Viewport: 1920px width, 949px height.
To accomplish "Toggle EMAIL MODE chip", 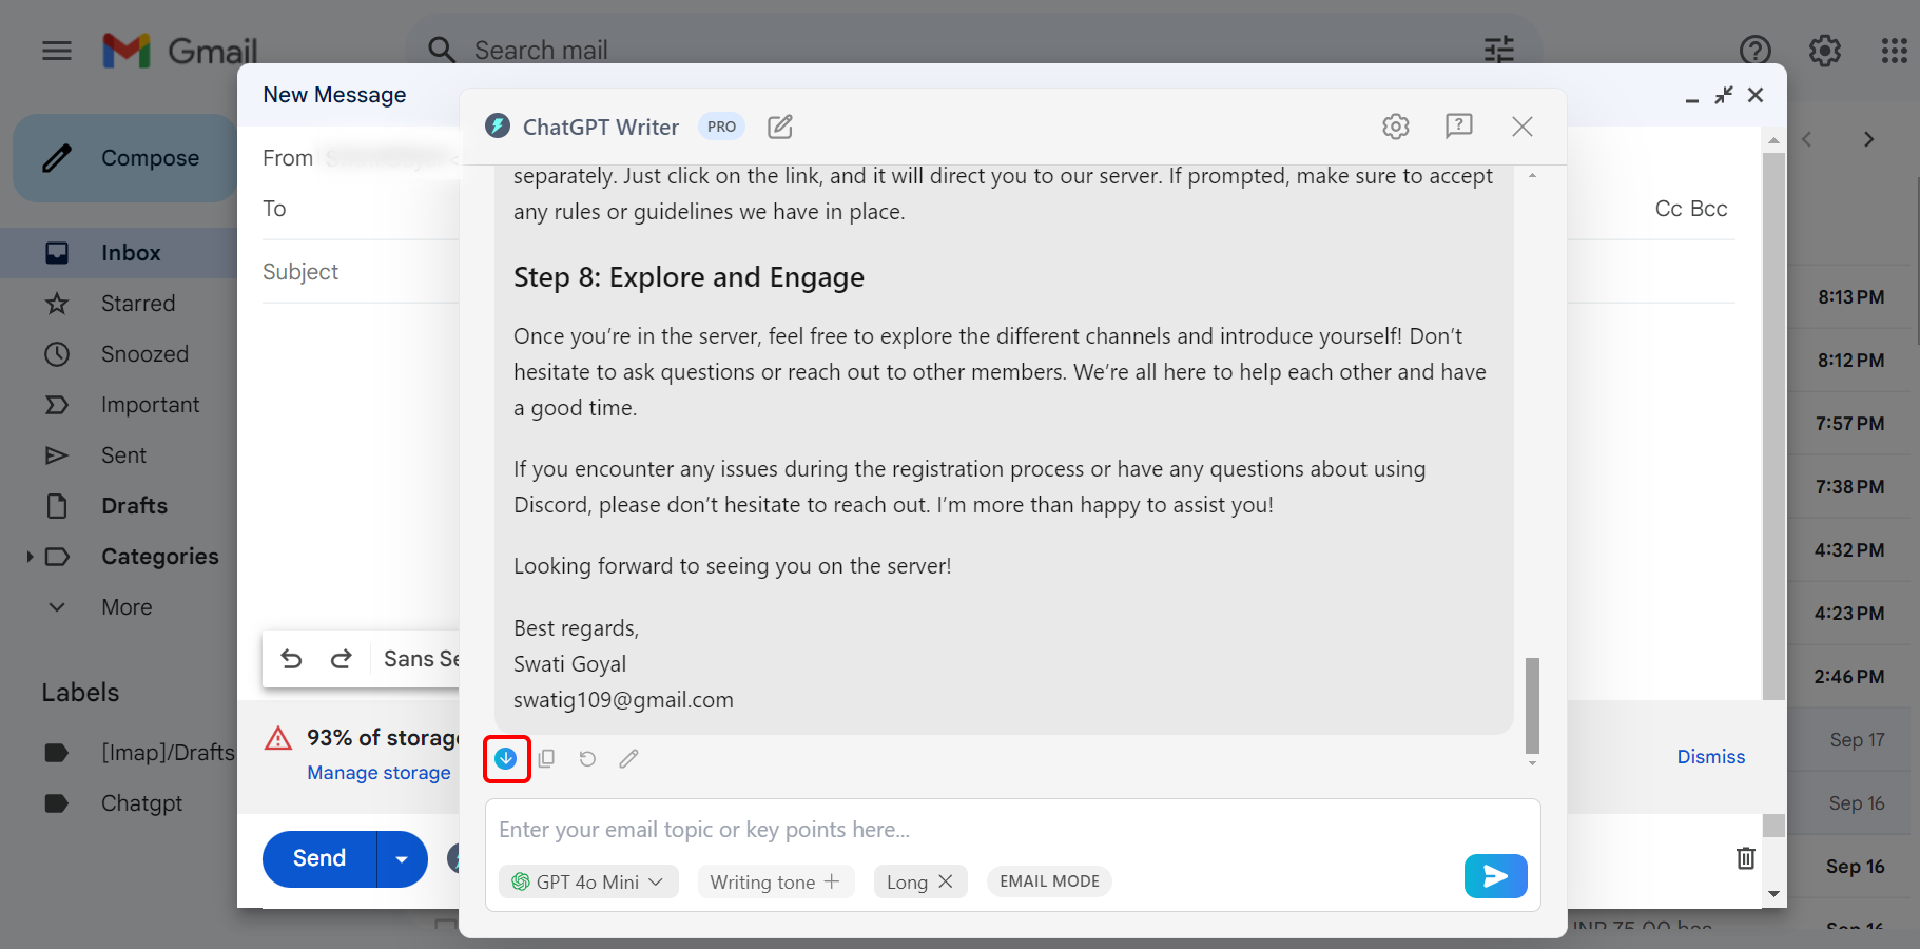I will pos(1049,881).
